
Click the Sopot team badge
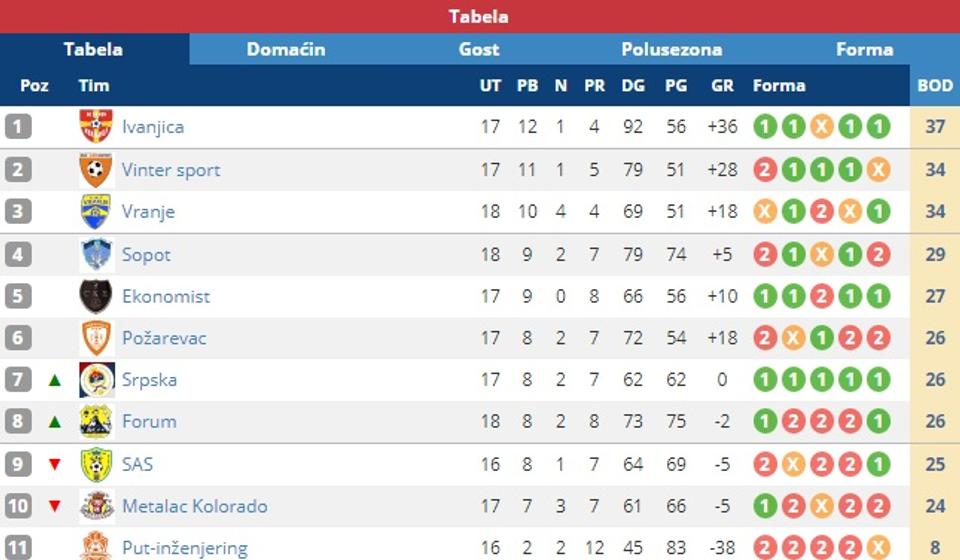pos(96,255)
